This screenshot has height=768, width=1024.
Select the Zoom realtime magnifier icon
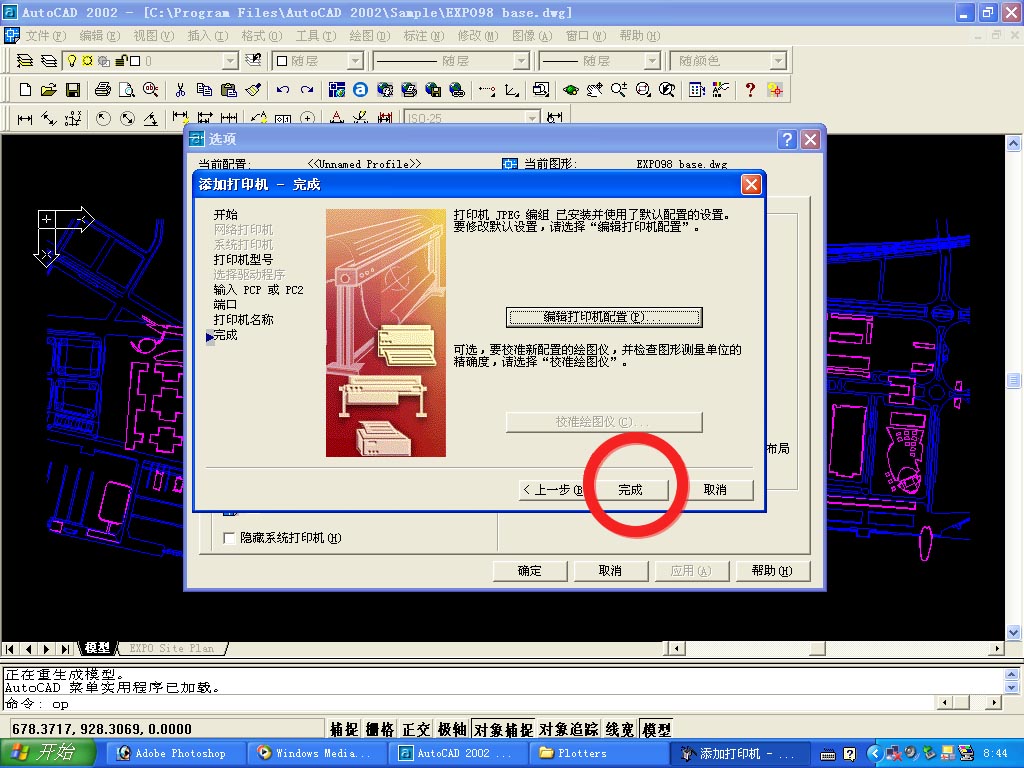pos(618,89)
